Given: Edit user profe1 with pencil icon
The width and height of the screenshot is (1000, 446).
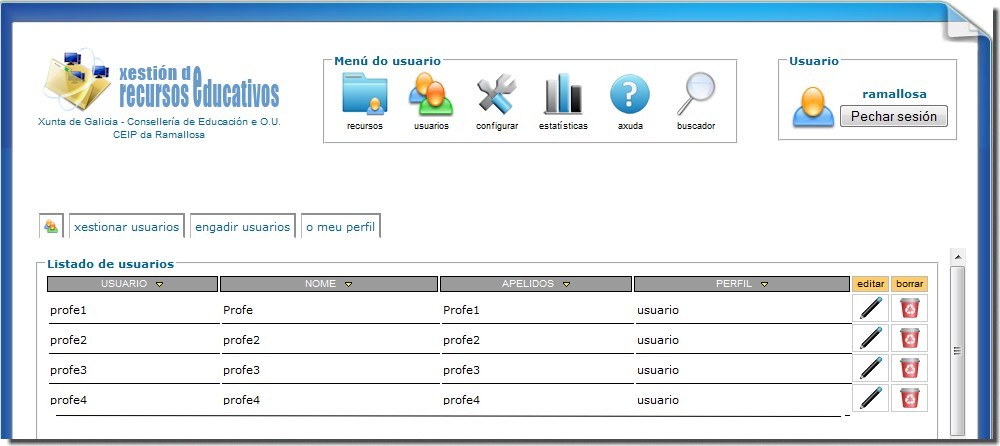Looking at the screenshot, I should click(x=872, y=309).
